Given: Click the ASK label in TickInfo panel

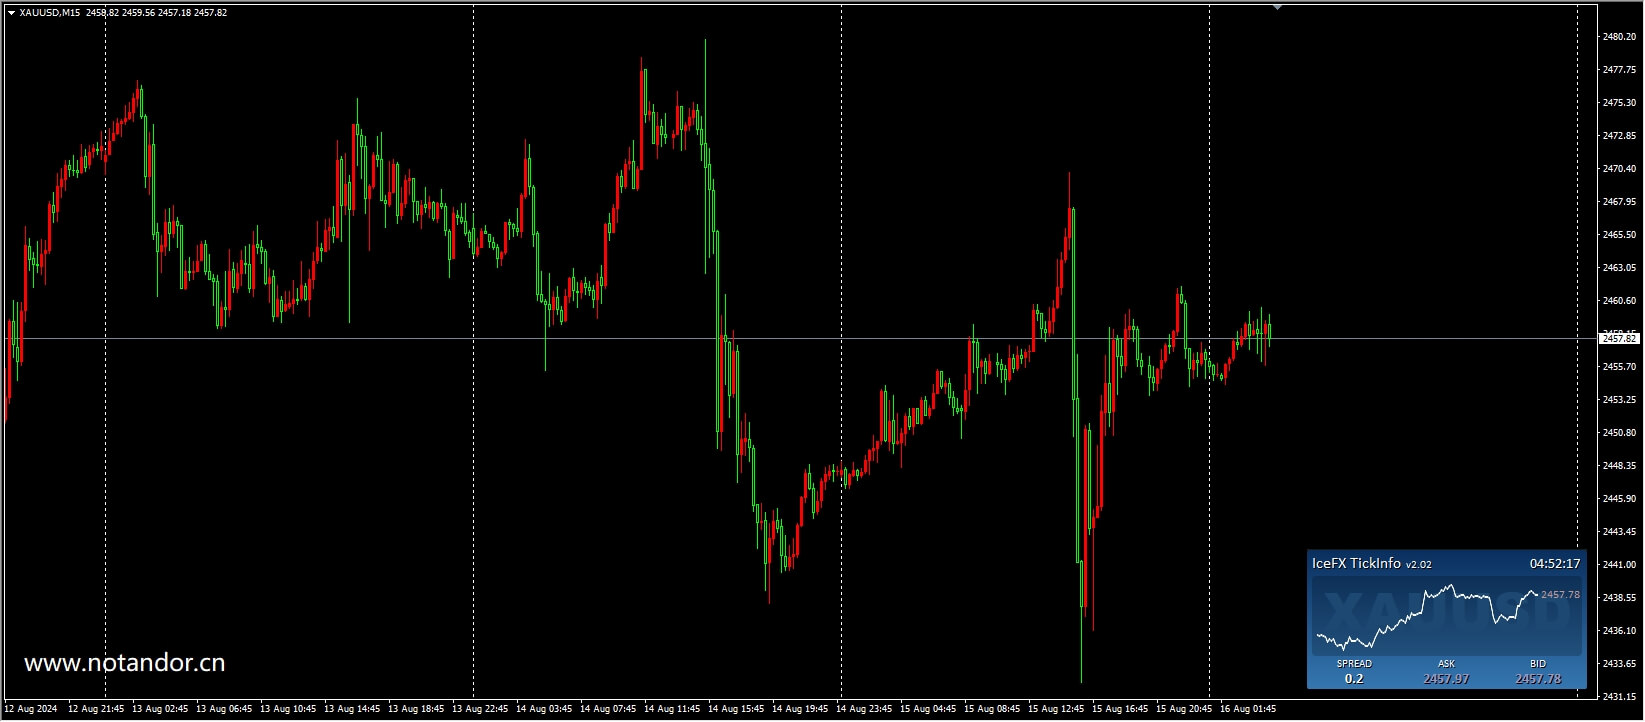Looking at the screenshot, I should coord(1446,664).
